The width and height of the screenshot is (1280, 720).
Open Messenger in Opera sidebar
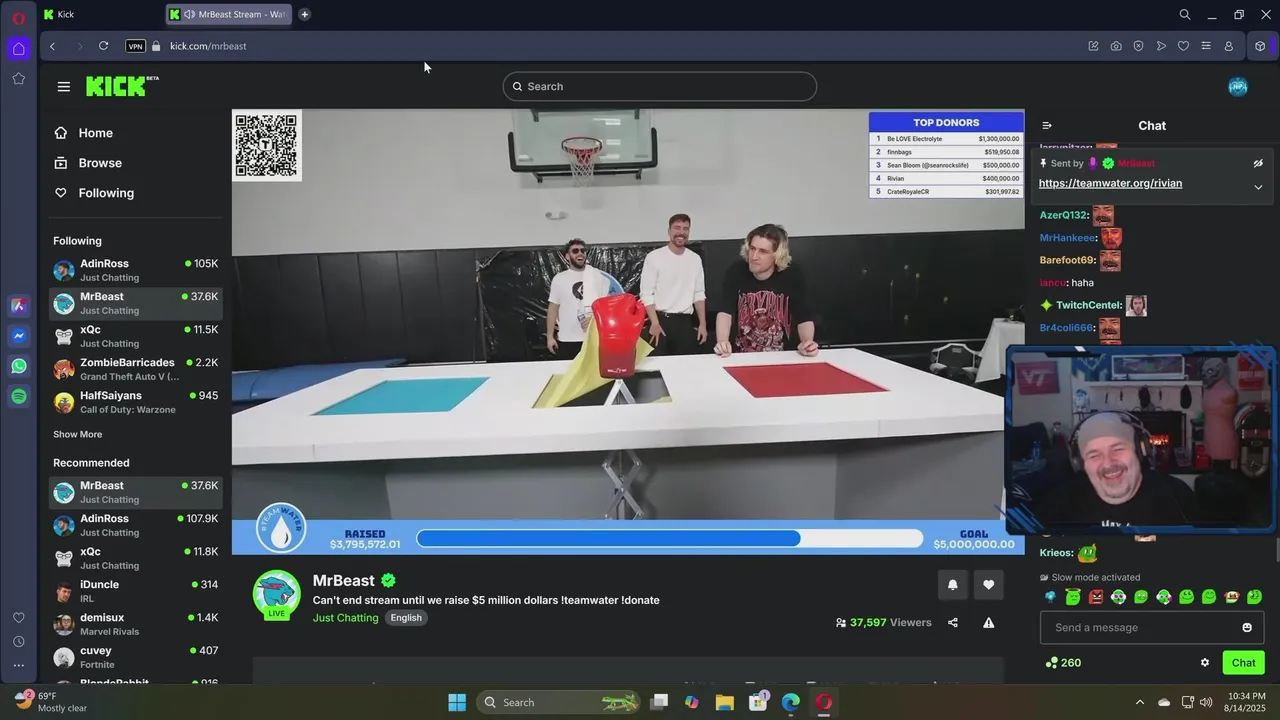[x=19, y=336]
